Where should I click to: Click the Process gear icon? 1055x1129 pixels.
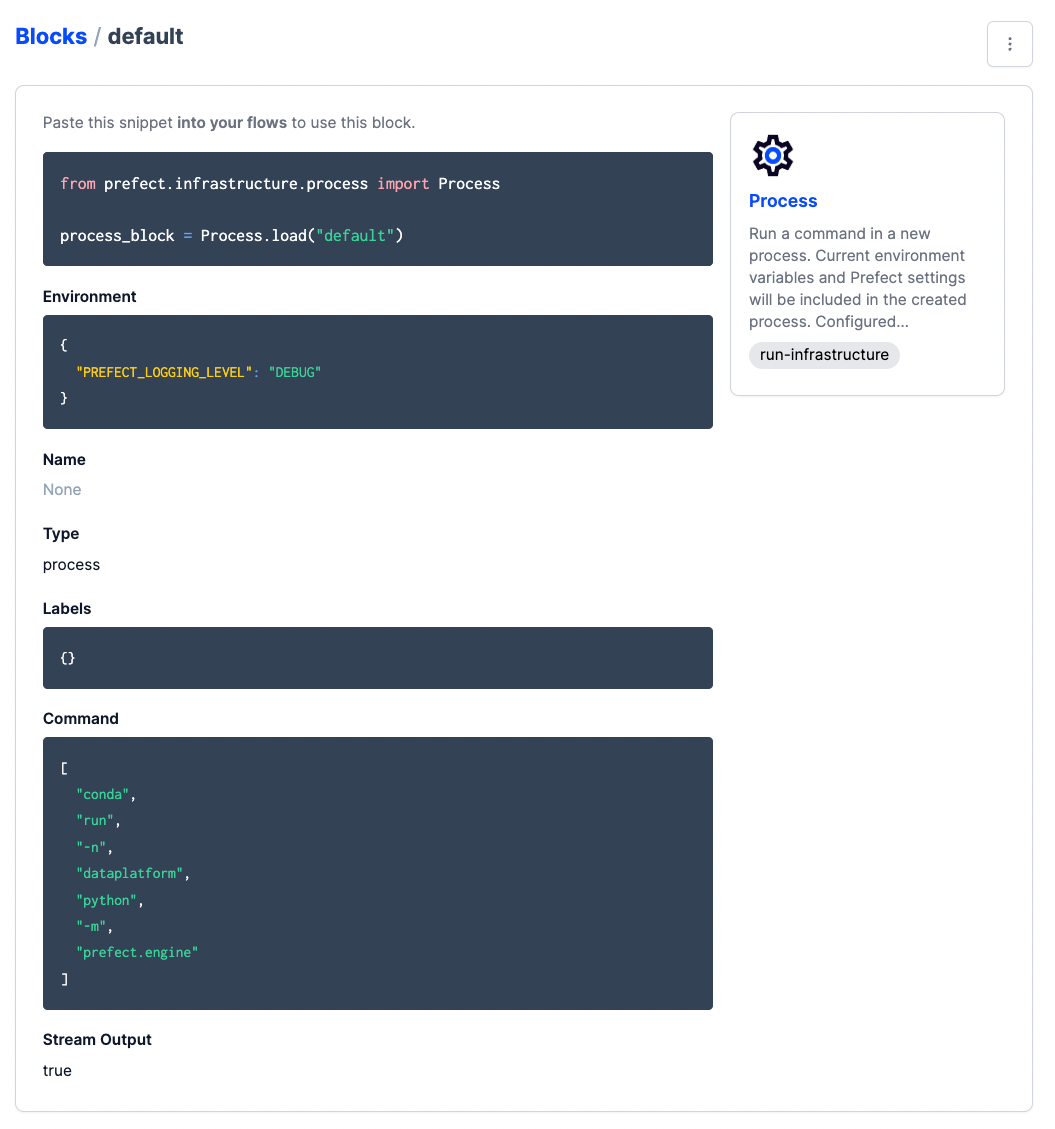772,155
